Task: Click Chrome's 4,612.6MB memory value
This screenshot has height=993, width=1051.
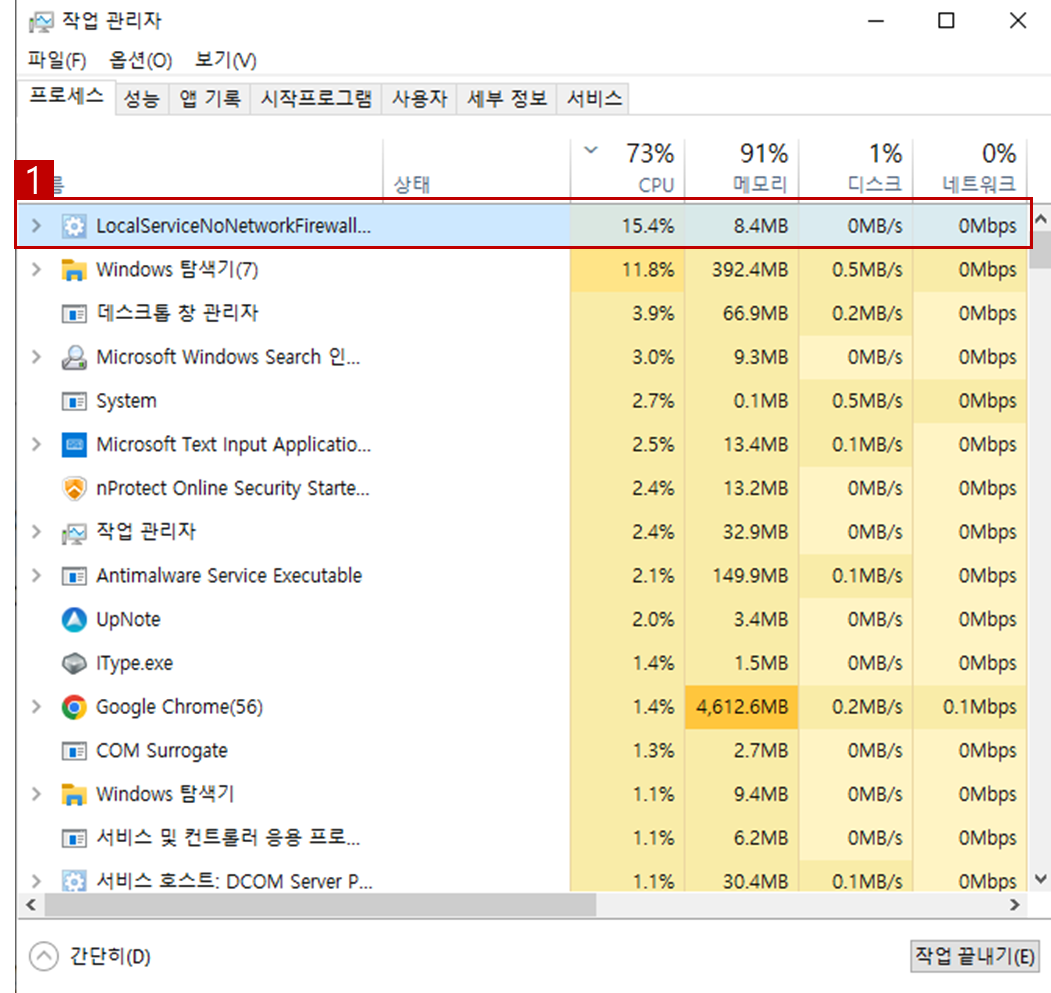Action: click(x=742, y=707)
